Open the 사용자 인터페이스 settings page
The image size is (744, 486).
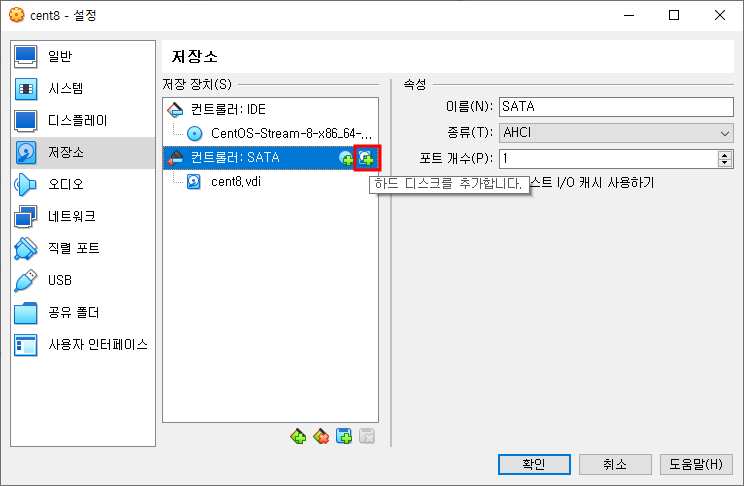point(83,345)
